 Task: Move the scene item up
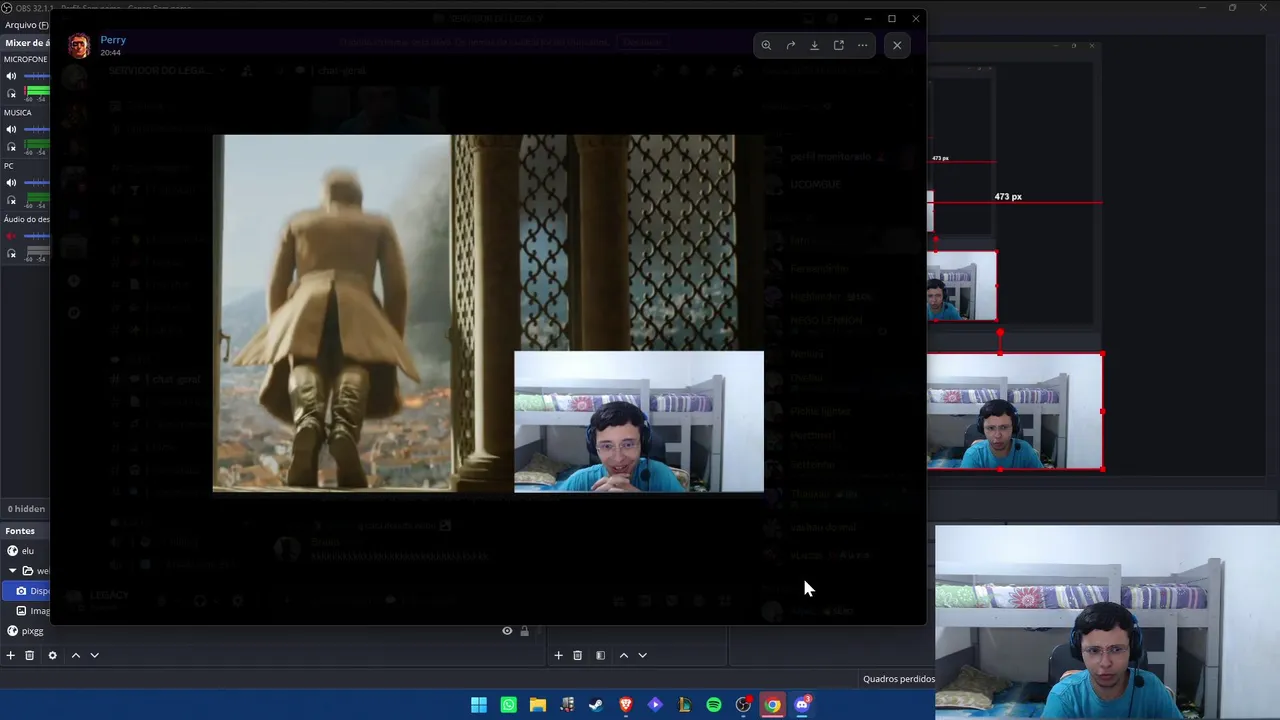point(624,655)
